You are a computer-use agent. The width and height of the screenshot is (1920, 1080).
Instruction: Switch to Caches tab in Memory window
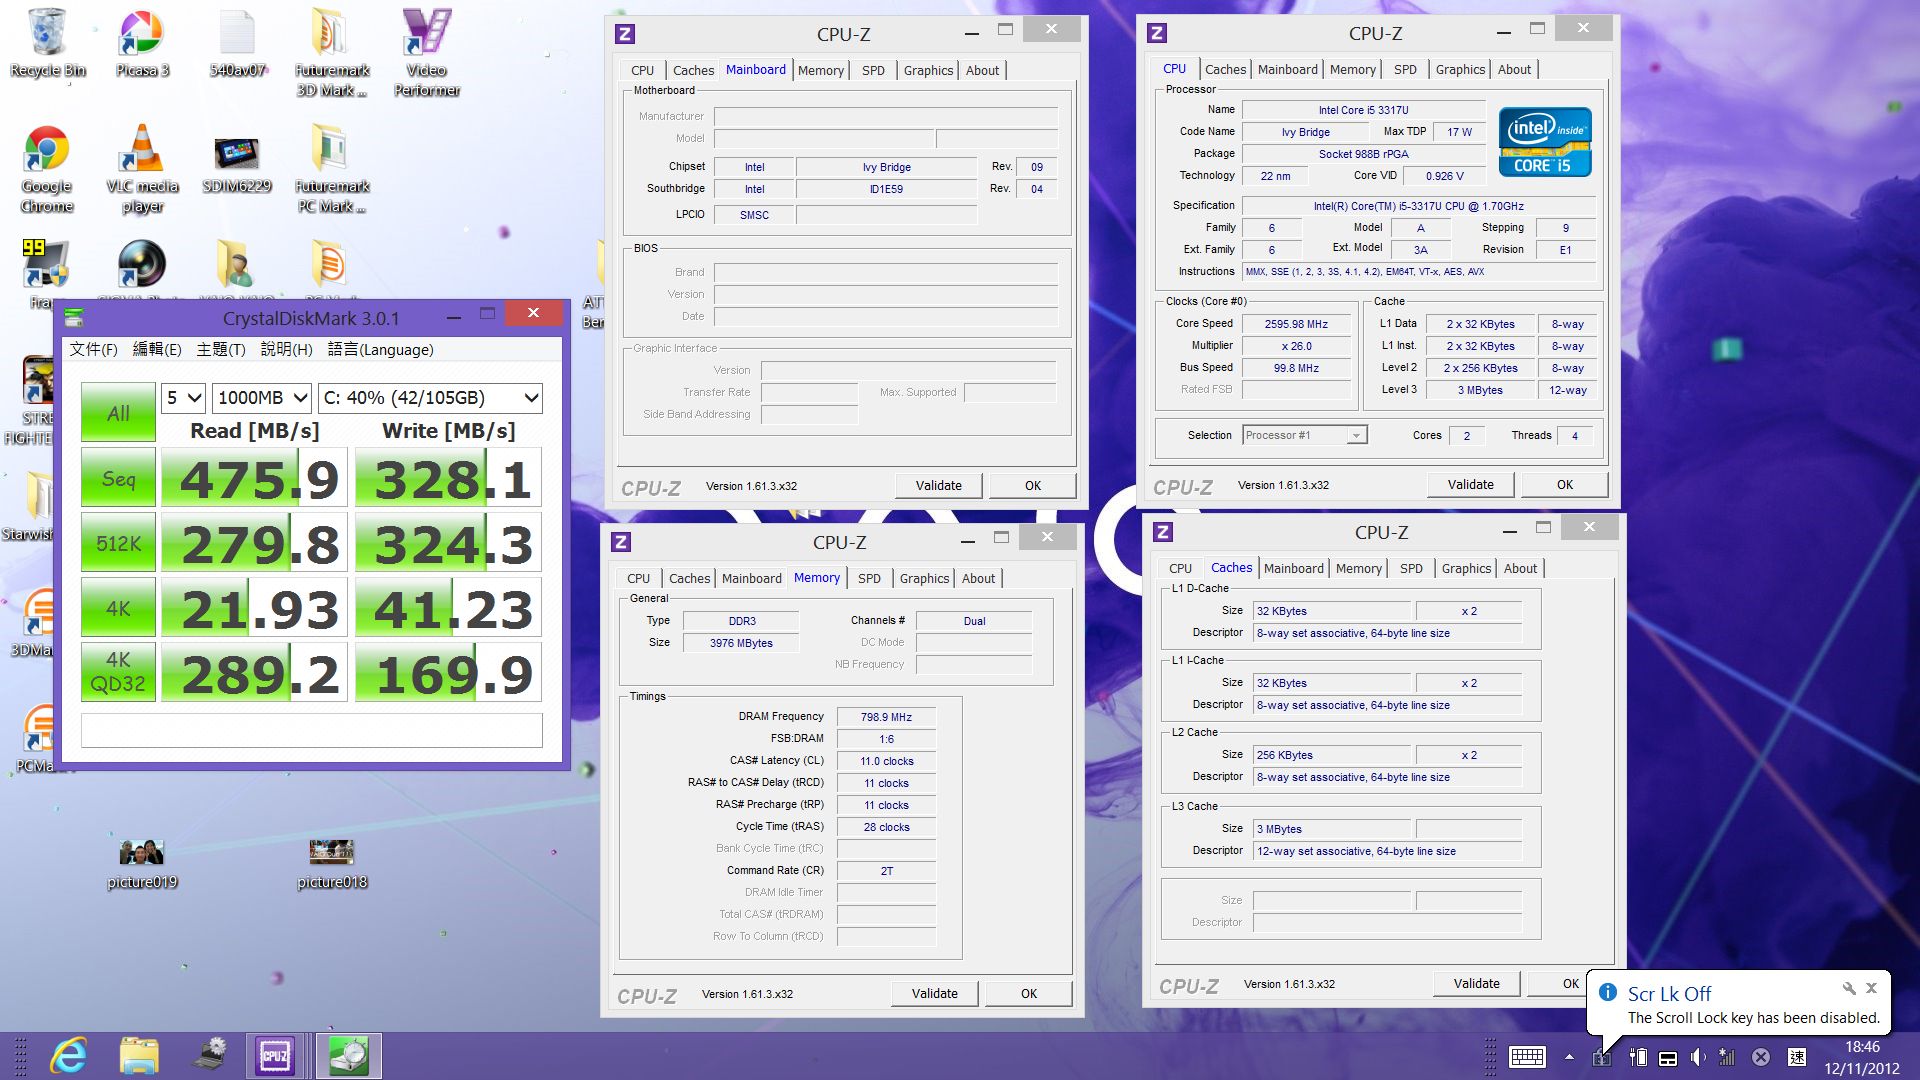[x=689, y=578]
